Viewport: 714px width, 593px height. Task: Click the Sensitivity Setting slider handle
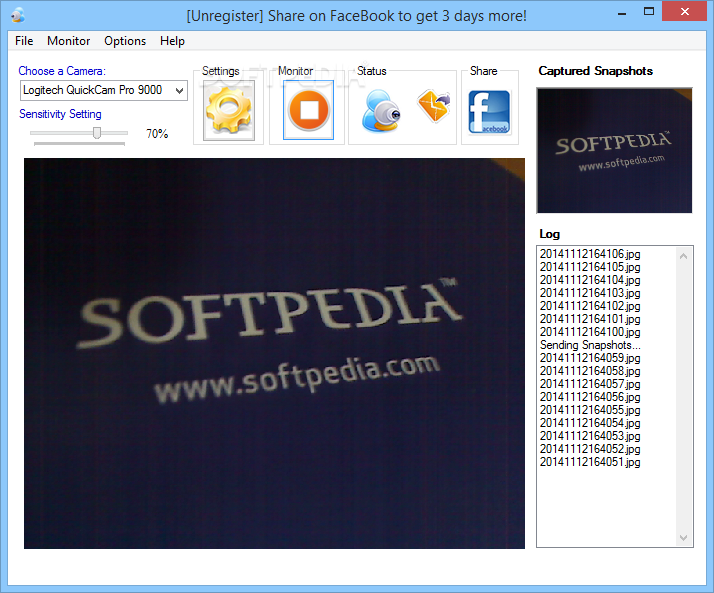tap(97, 133)
